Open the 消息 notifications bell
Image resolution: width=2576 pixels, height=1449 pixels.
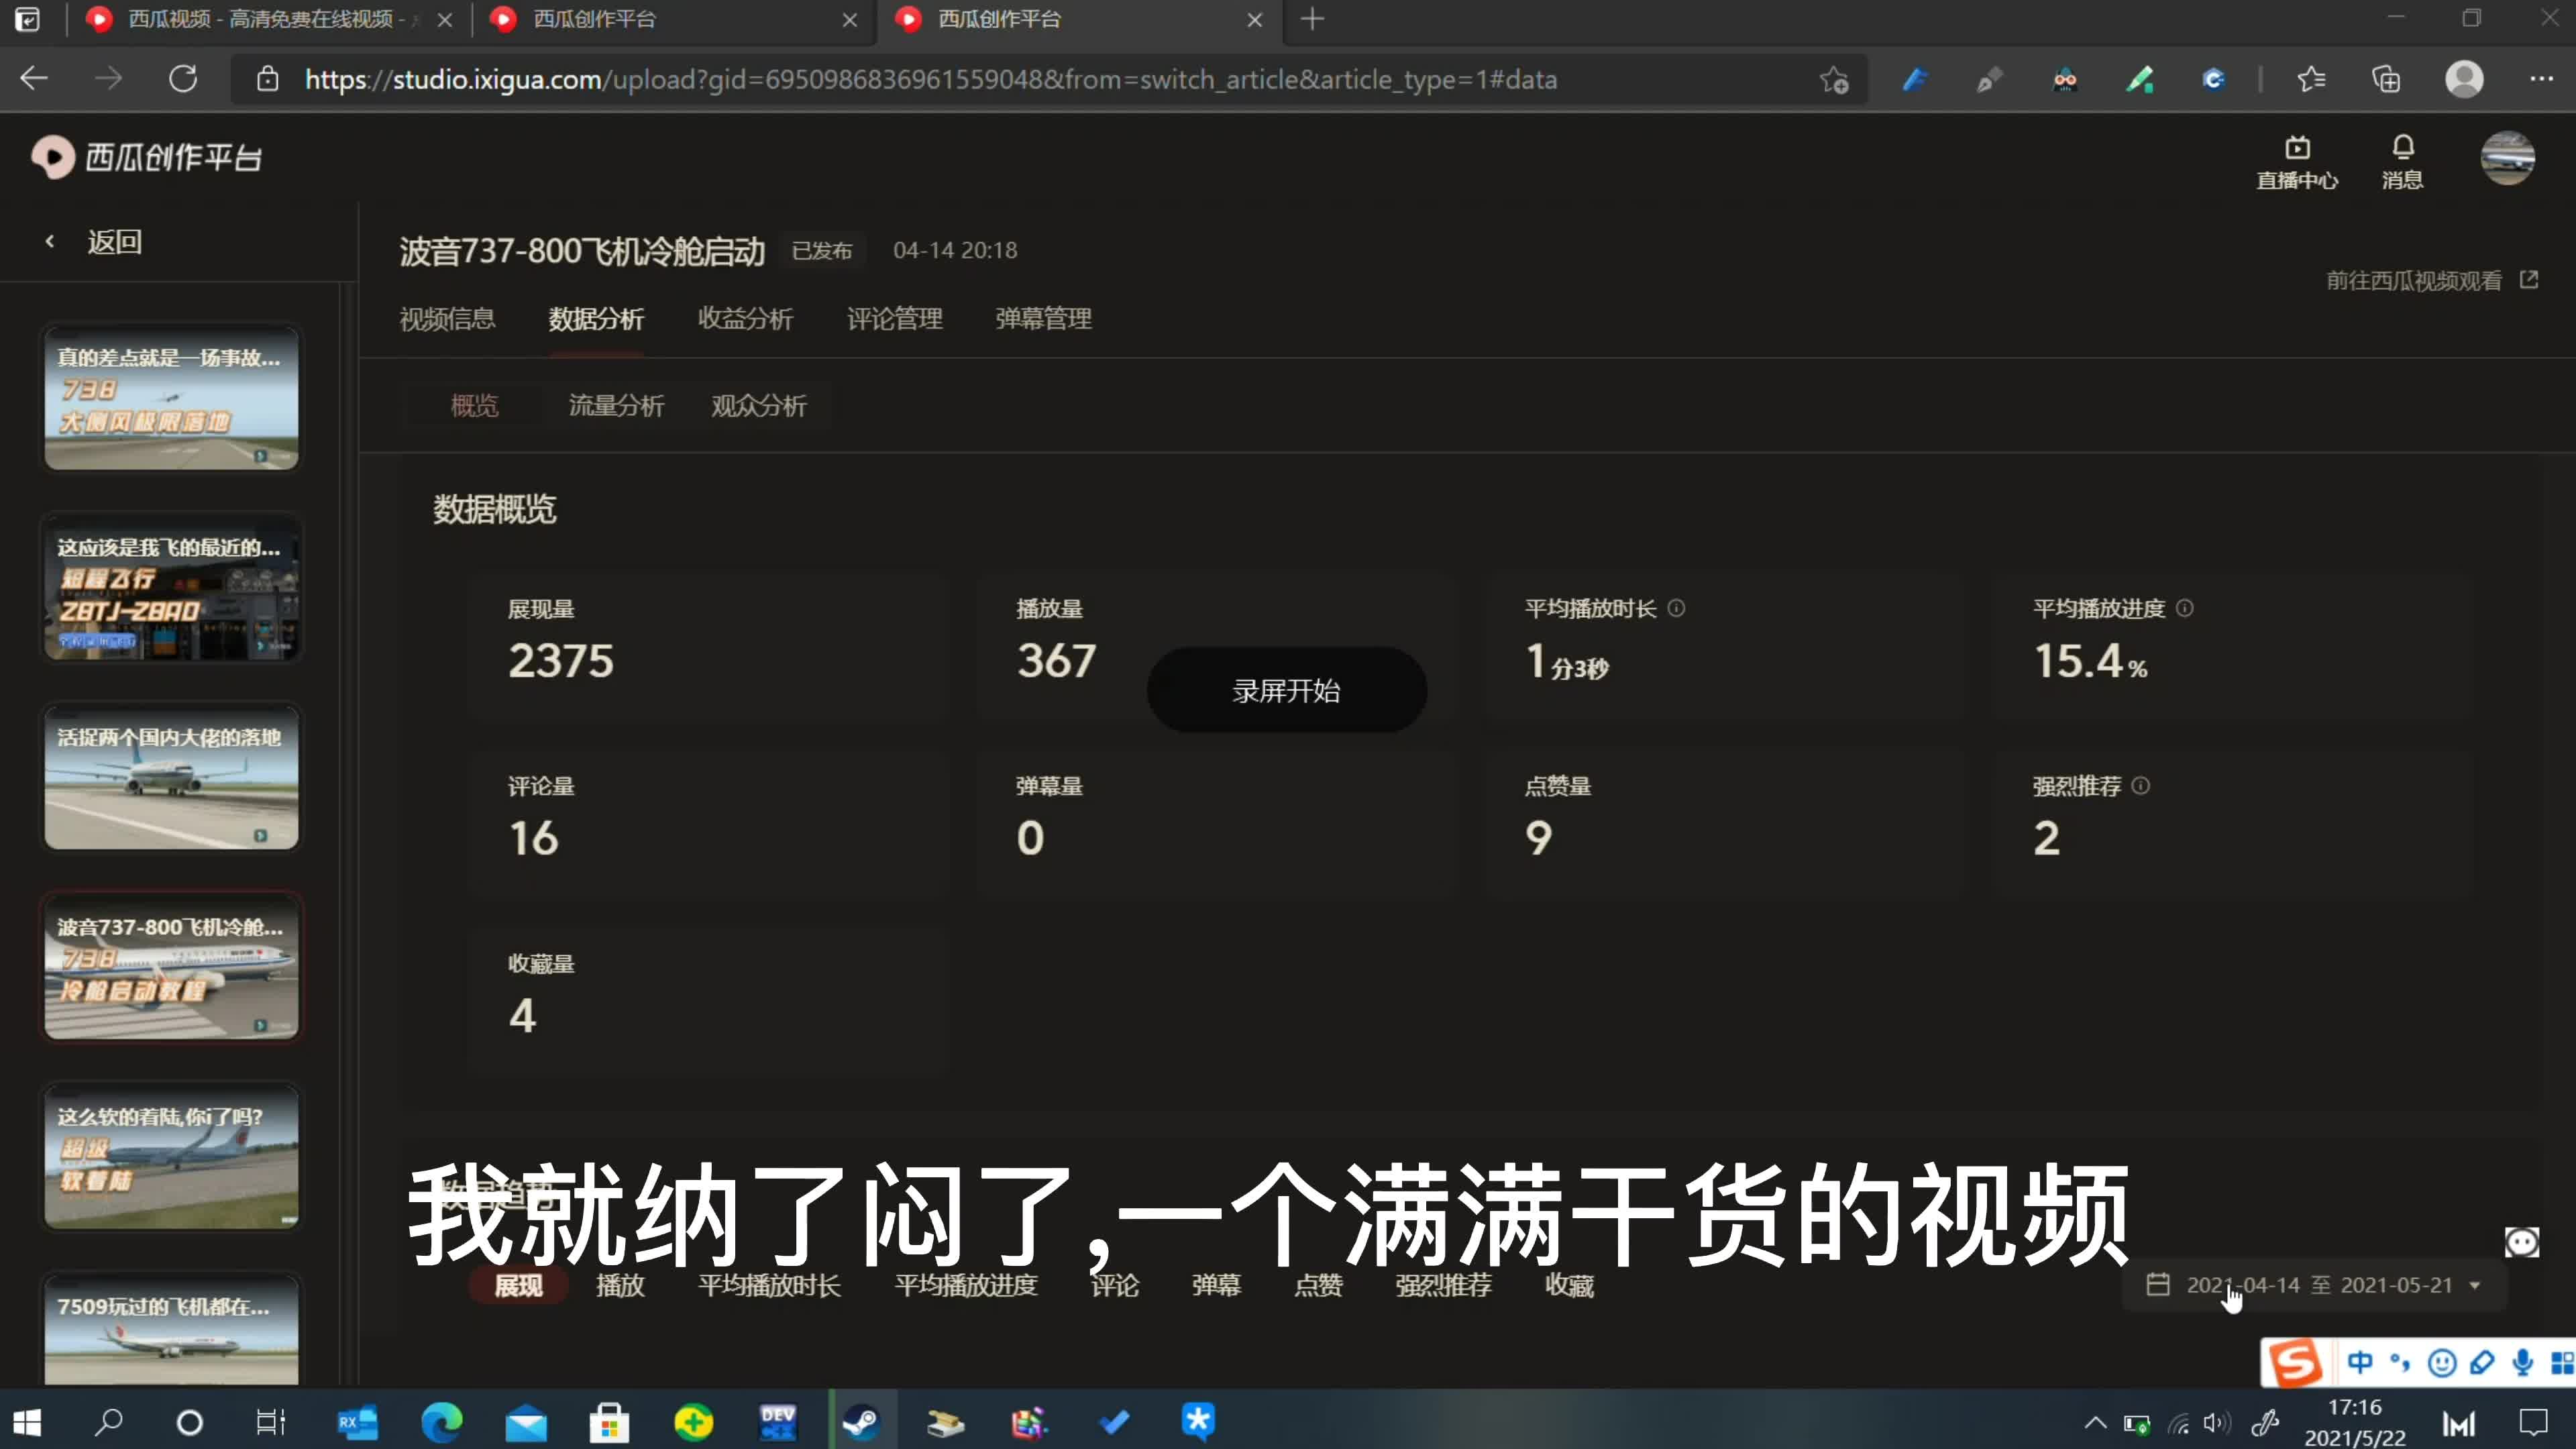point(2402,162)
